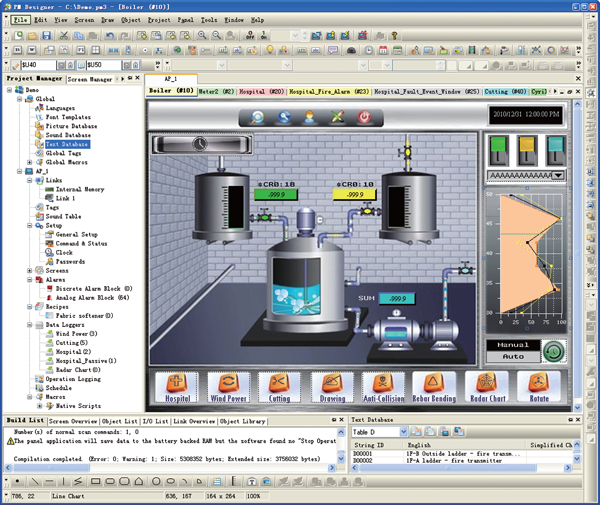Select Text Database in the project tree

67,144
